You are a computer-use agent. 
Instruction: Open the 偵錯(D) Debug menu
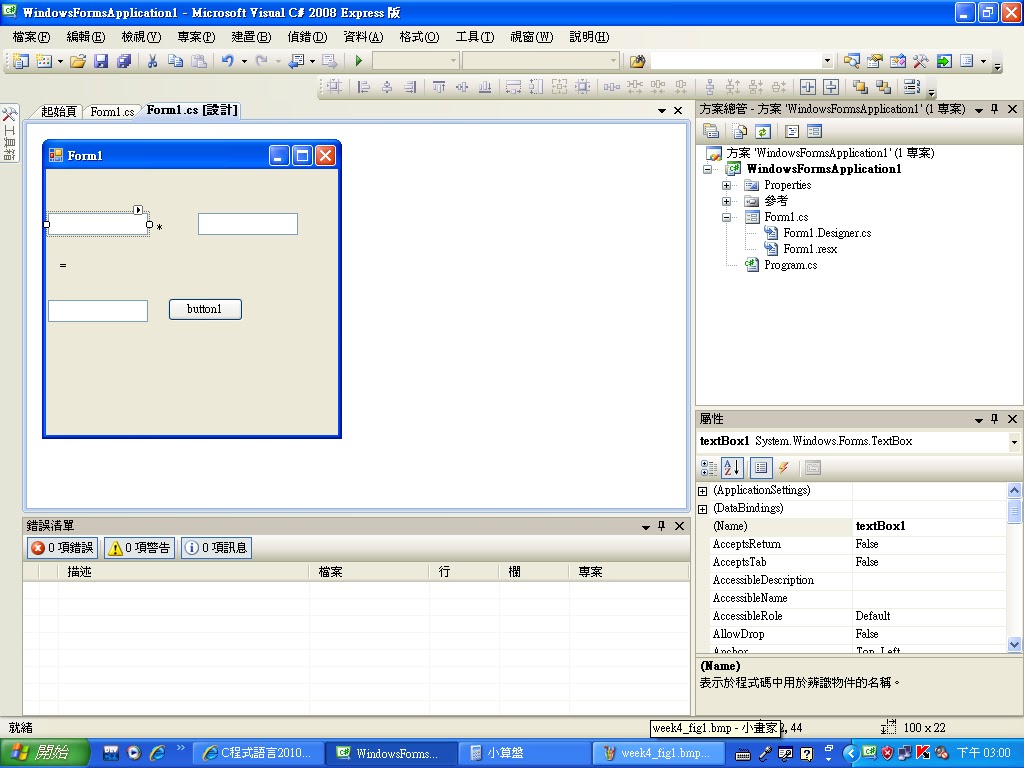click(307, 37)
